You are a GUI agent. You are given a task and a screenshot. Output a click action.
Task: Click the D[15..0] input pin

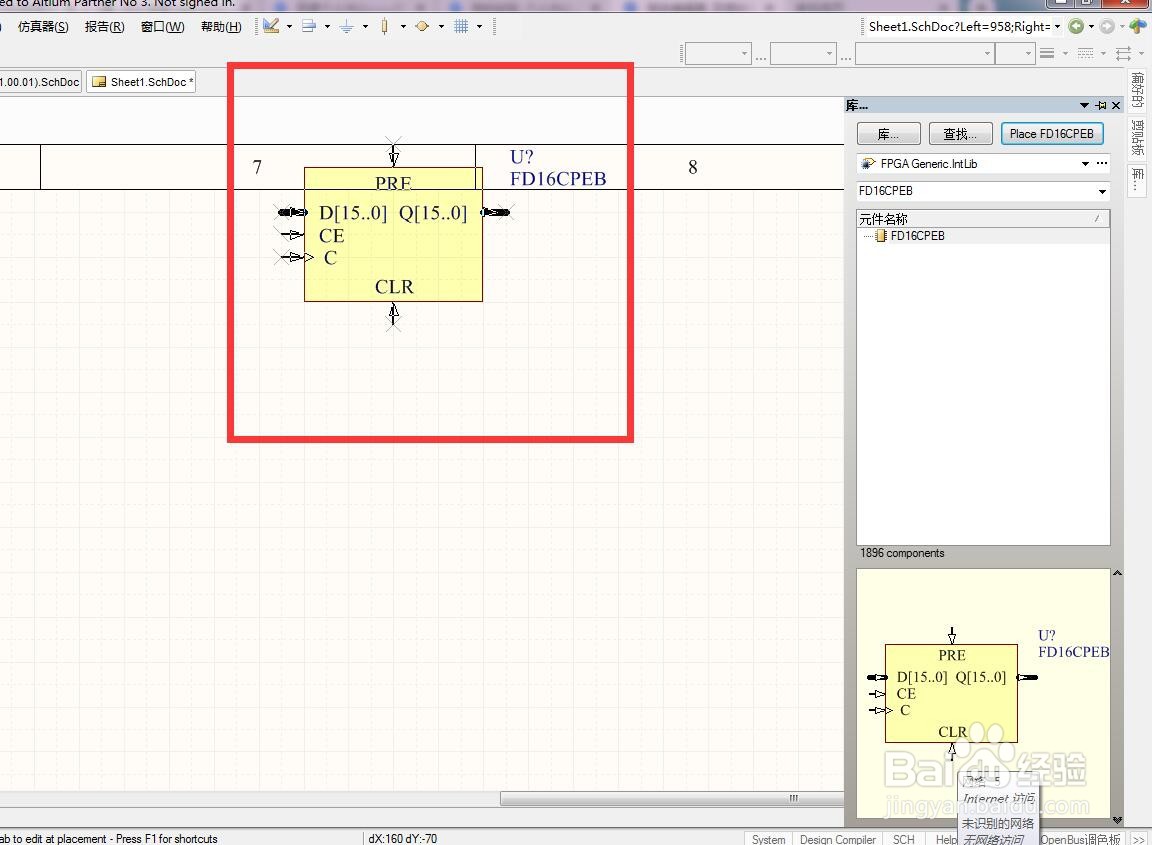pyautogui.click(x=292, y=212)
